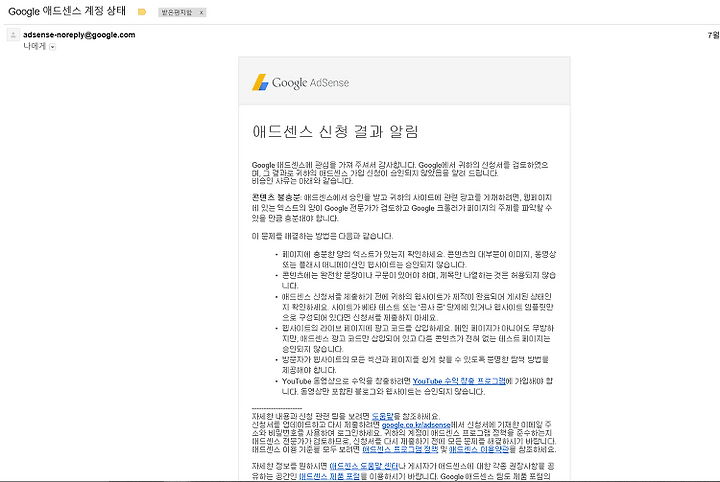Expand recipient details dropdown next to 나에게

coord(52,46)
